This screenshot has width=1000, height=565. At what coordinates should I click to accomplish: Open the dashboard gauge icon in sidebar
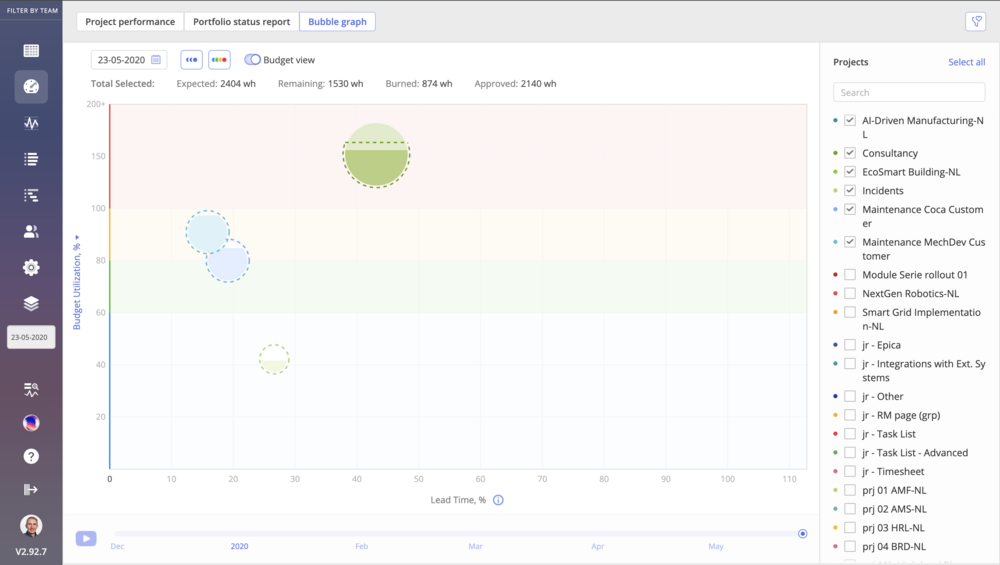[31, 87]
